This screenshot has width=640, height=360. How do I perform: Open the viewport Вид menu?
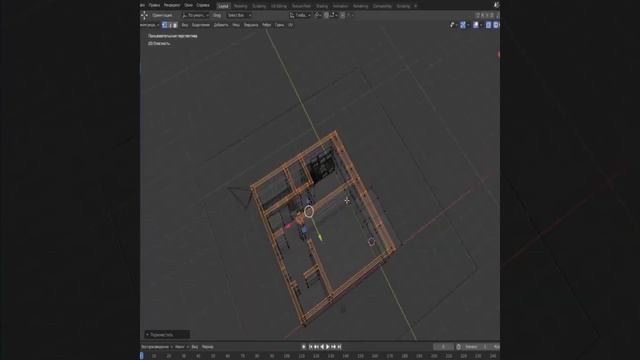[185, 25]
